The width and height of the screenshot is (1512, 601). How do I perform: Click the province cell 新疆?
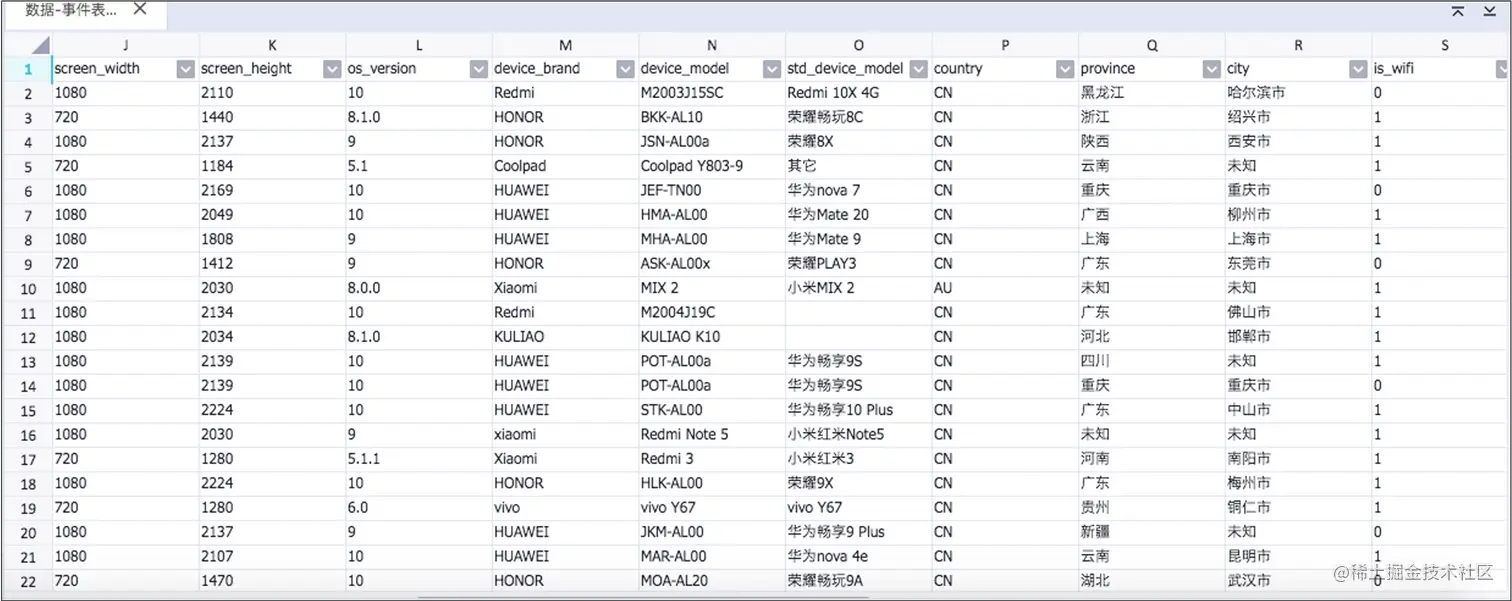(1152, 532)
